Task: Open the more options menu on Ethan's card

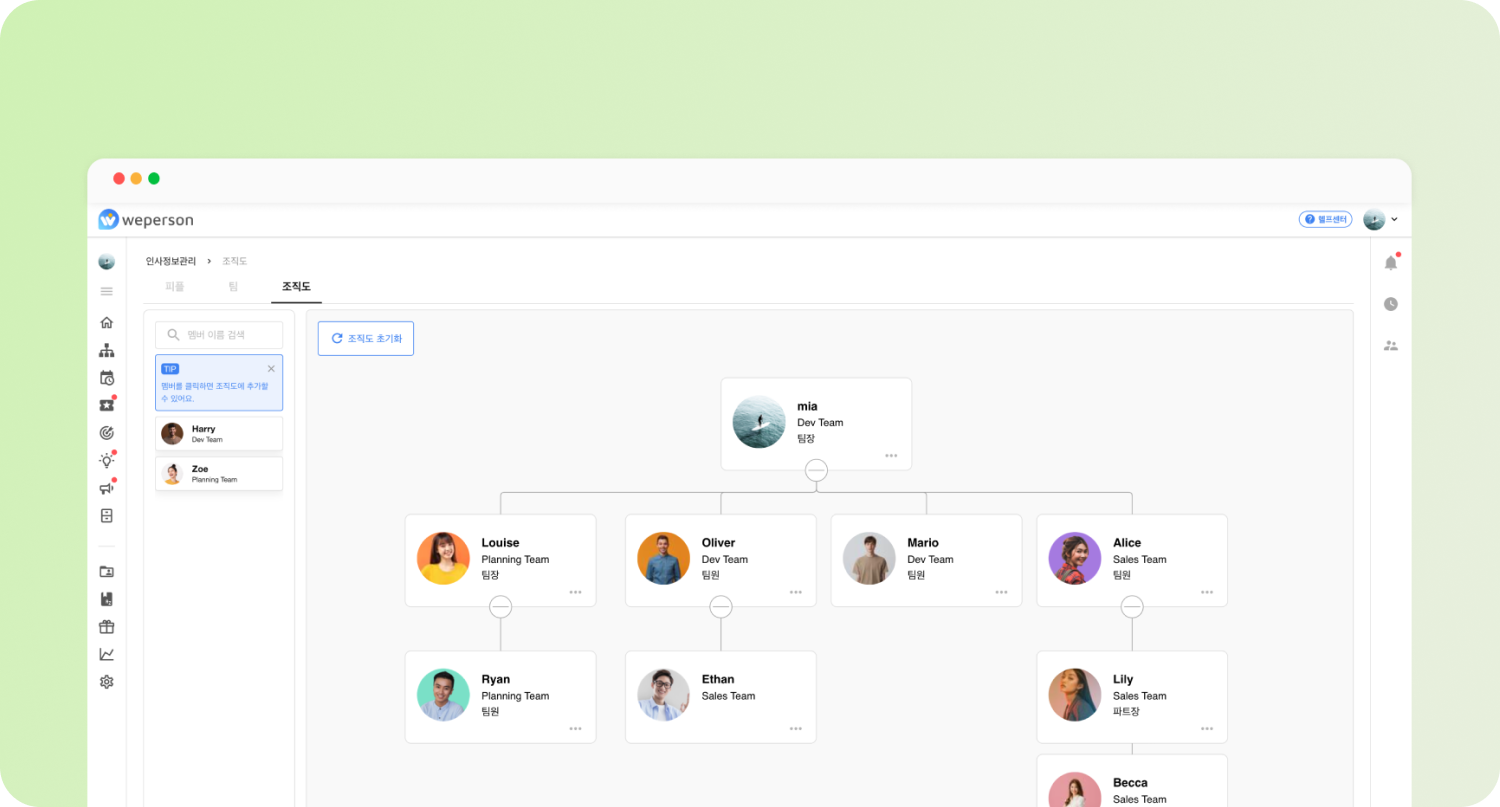Action: point(795,729)
